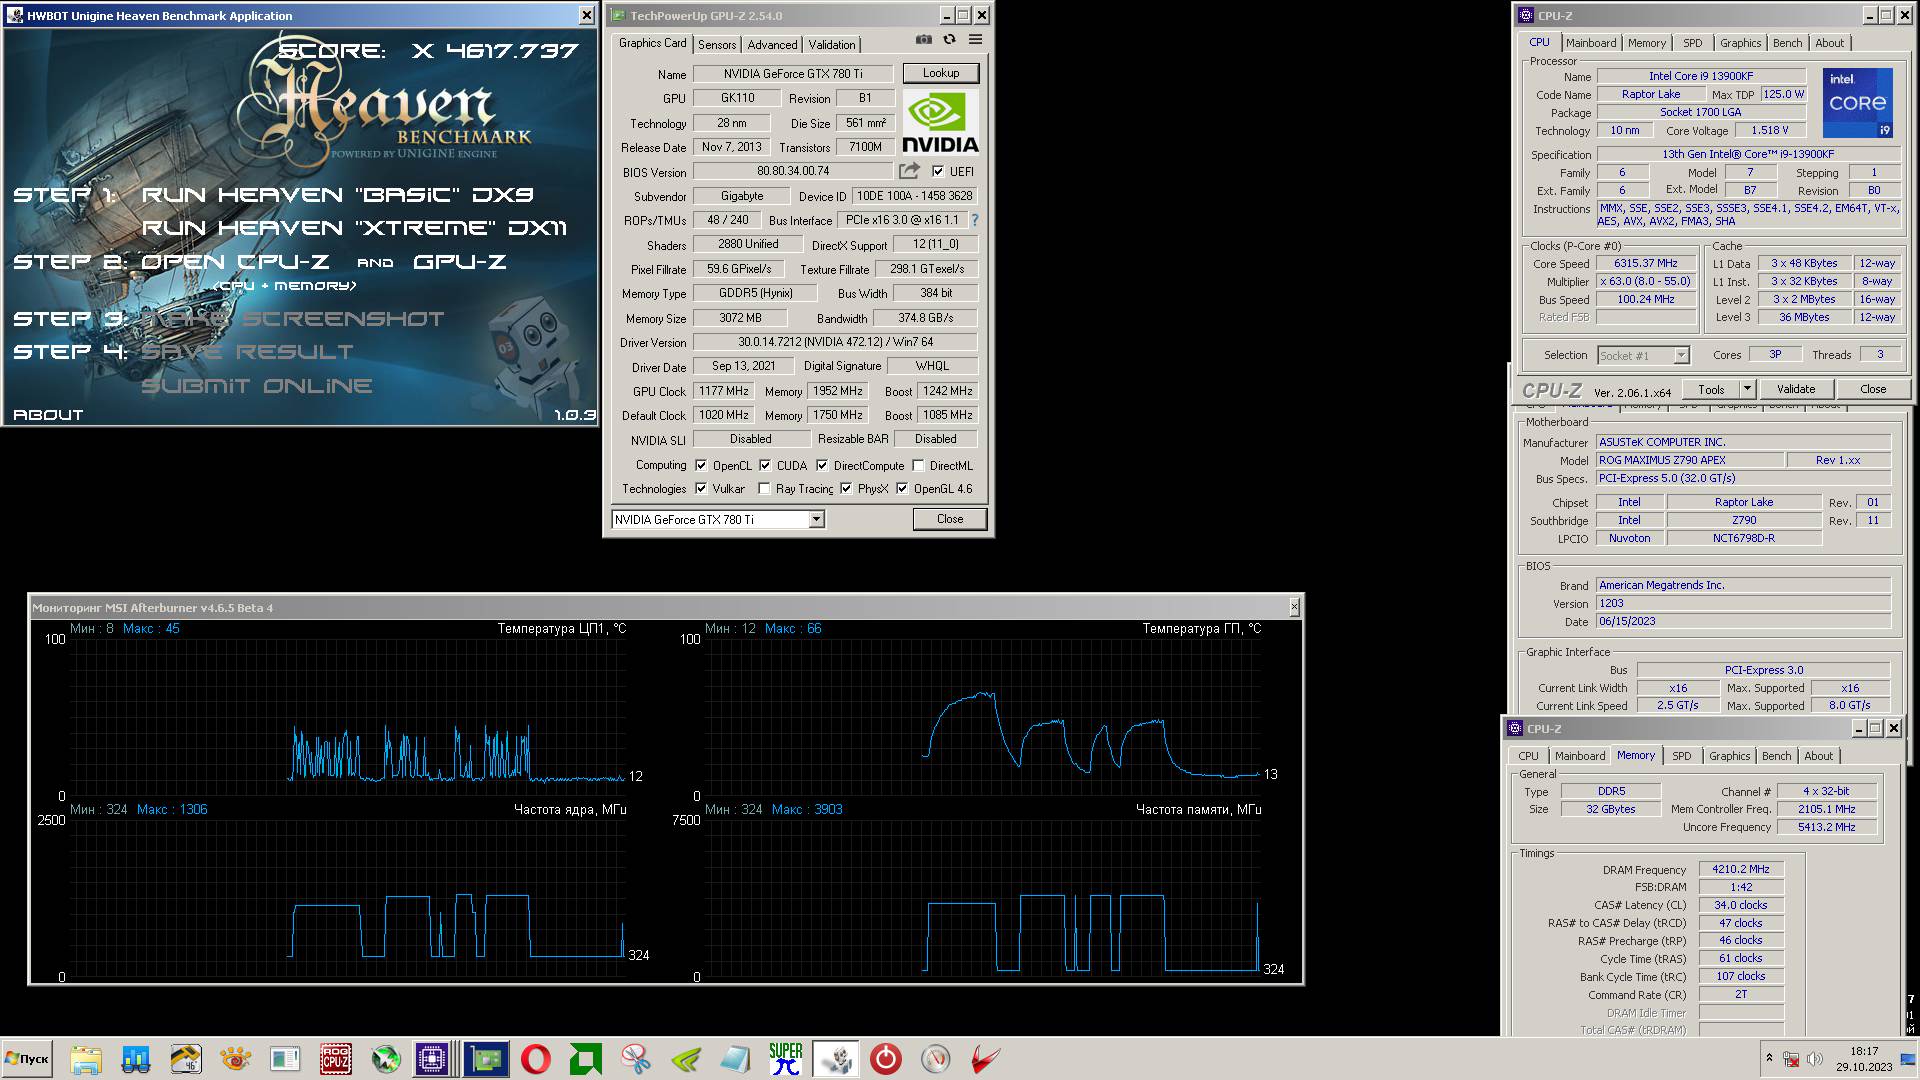
Task: Click the memory clock graph in Afterburner
Action: tap(983, 898)
